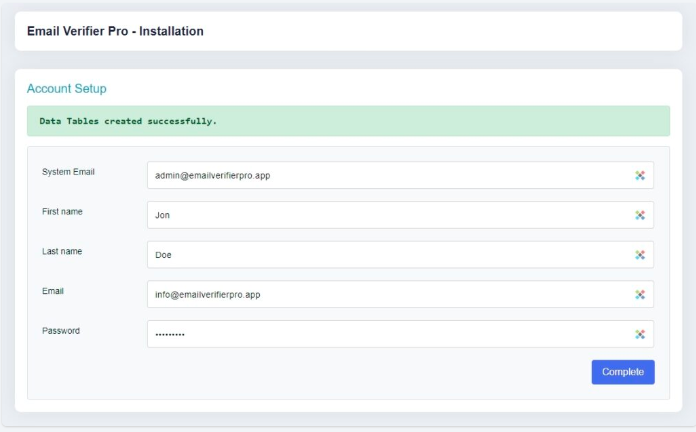Click the Last name label
696x432 pixels.
[x=62, y=252]
